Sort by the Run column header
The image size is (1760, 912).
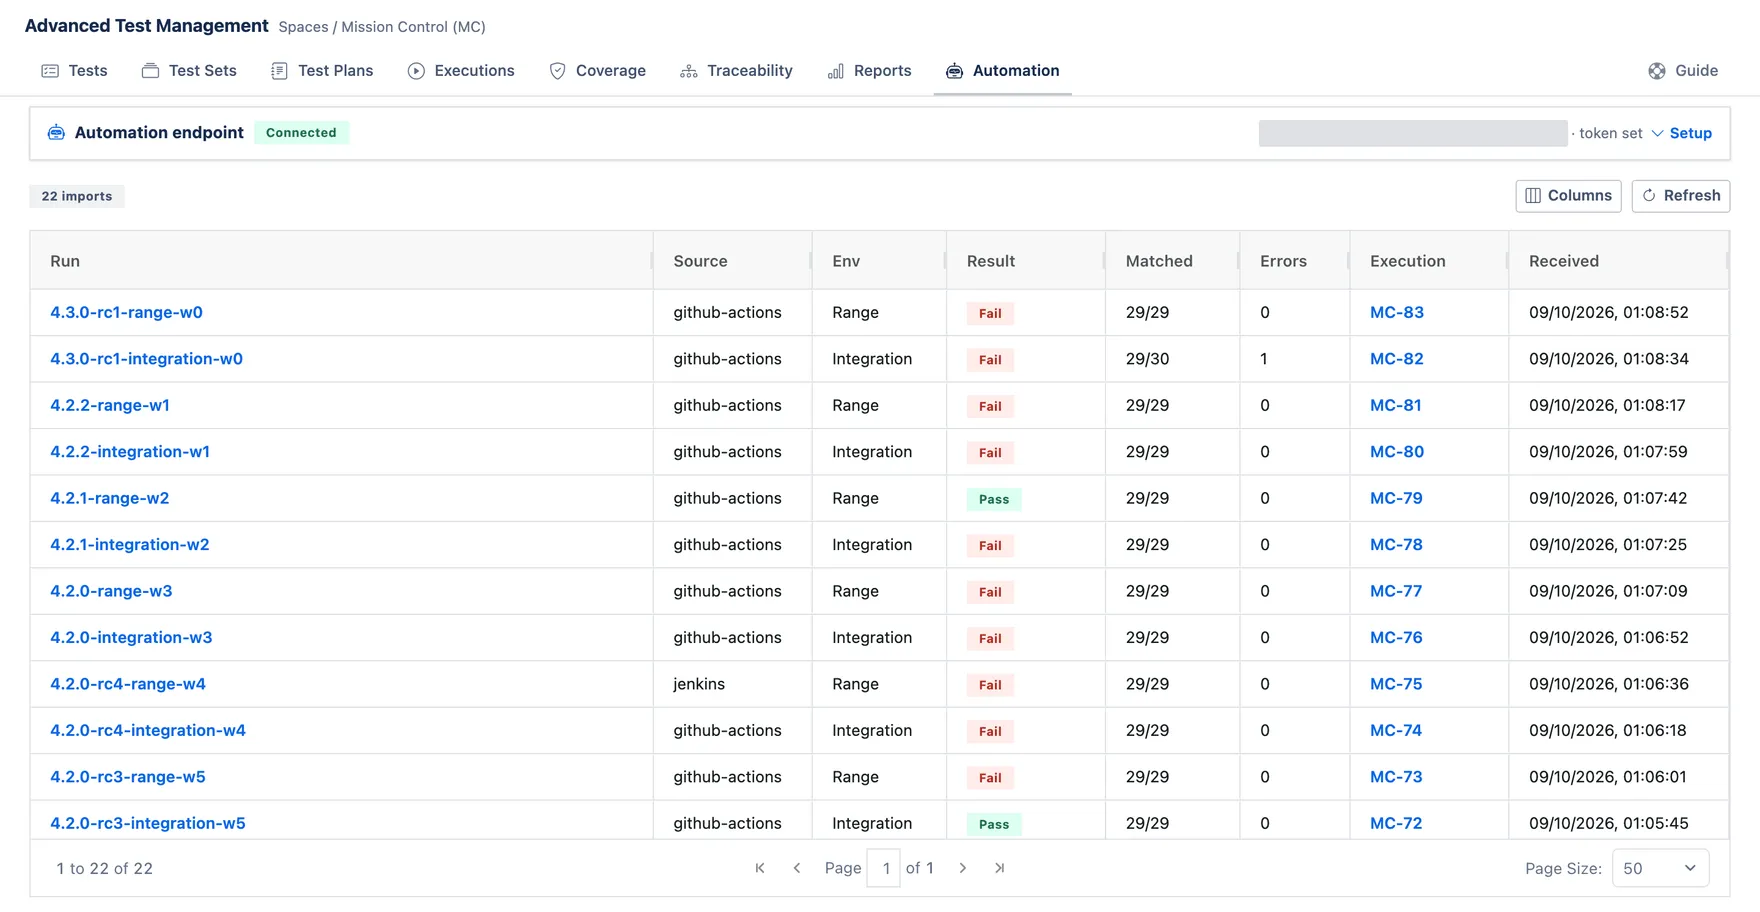[341, 261]
